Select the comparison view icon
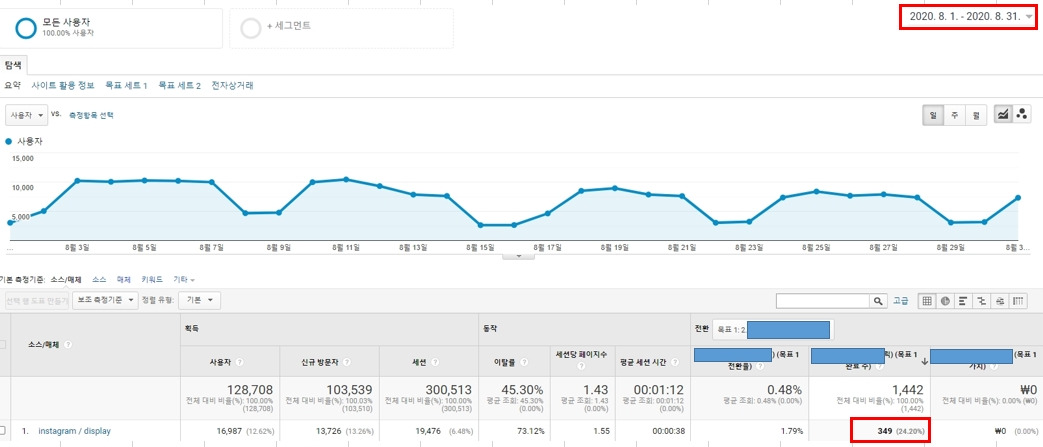Screen dimensions: 1043x447 [x=980, y=301]
